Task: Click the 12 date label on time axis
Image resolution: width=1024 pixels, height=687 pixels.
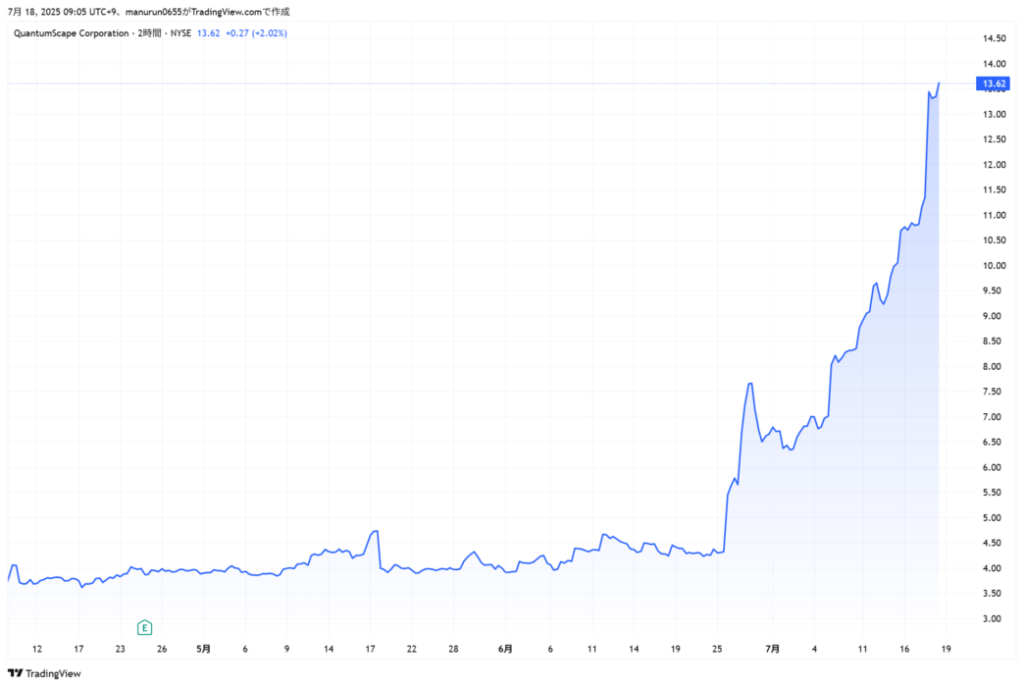Action: point(37,648)
